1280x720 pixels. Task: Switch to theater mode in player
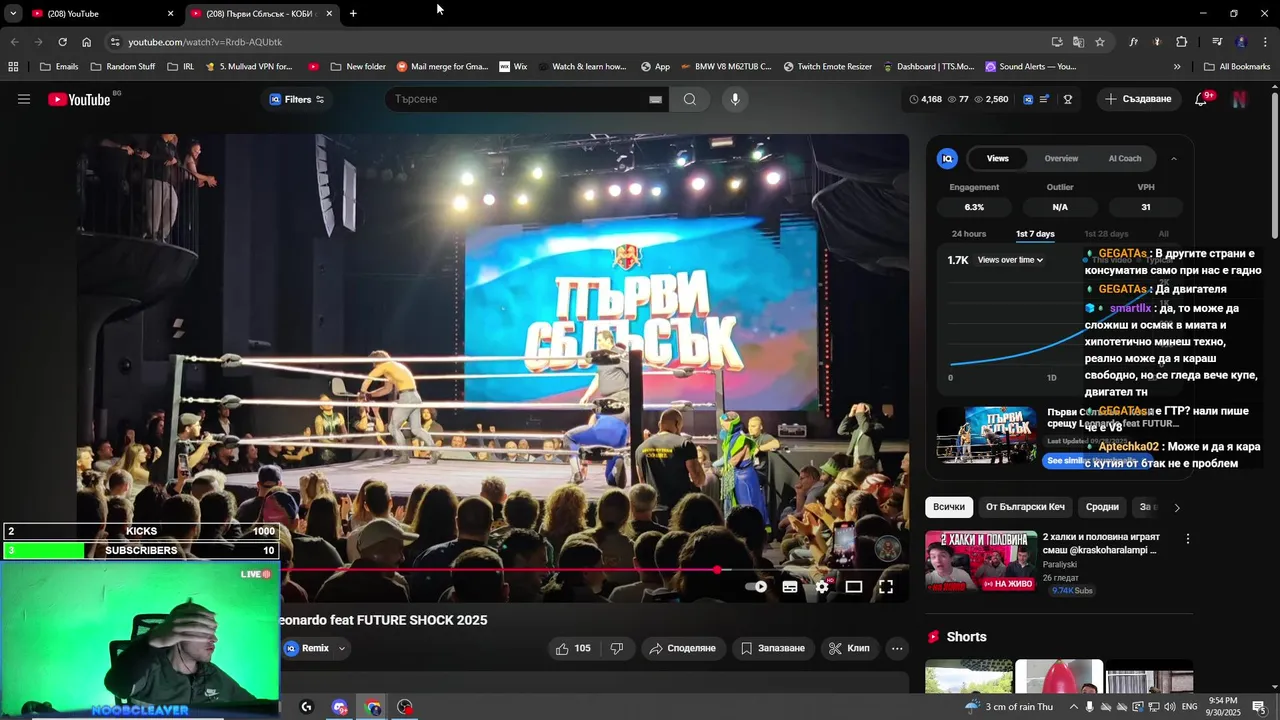coord(854,587)
